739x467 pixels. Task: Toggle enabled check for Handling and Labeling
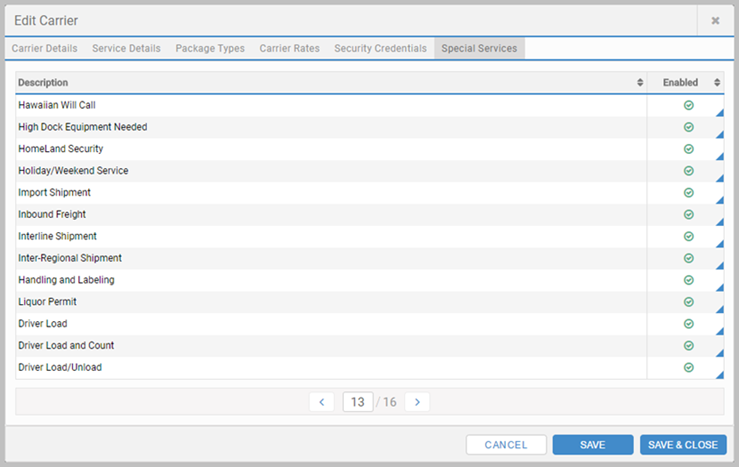pos(689,280)
